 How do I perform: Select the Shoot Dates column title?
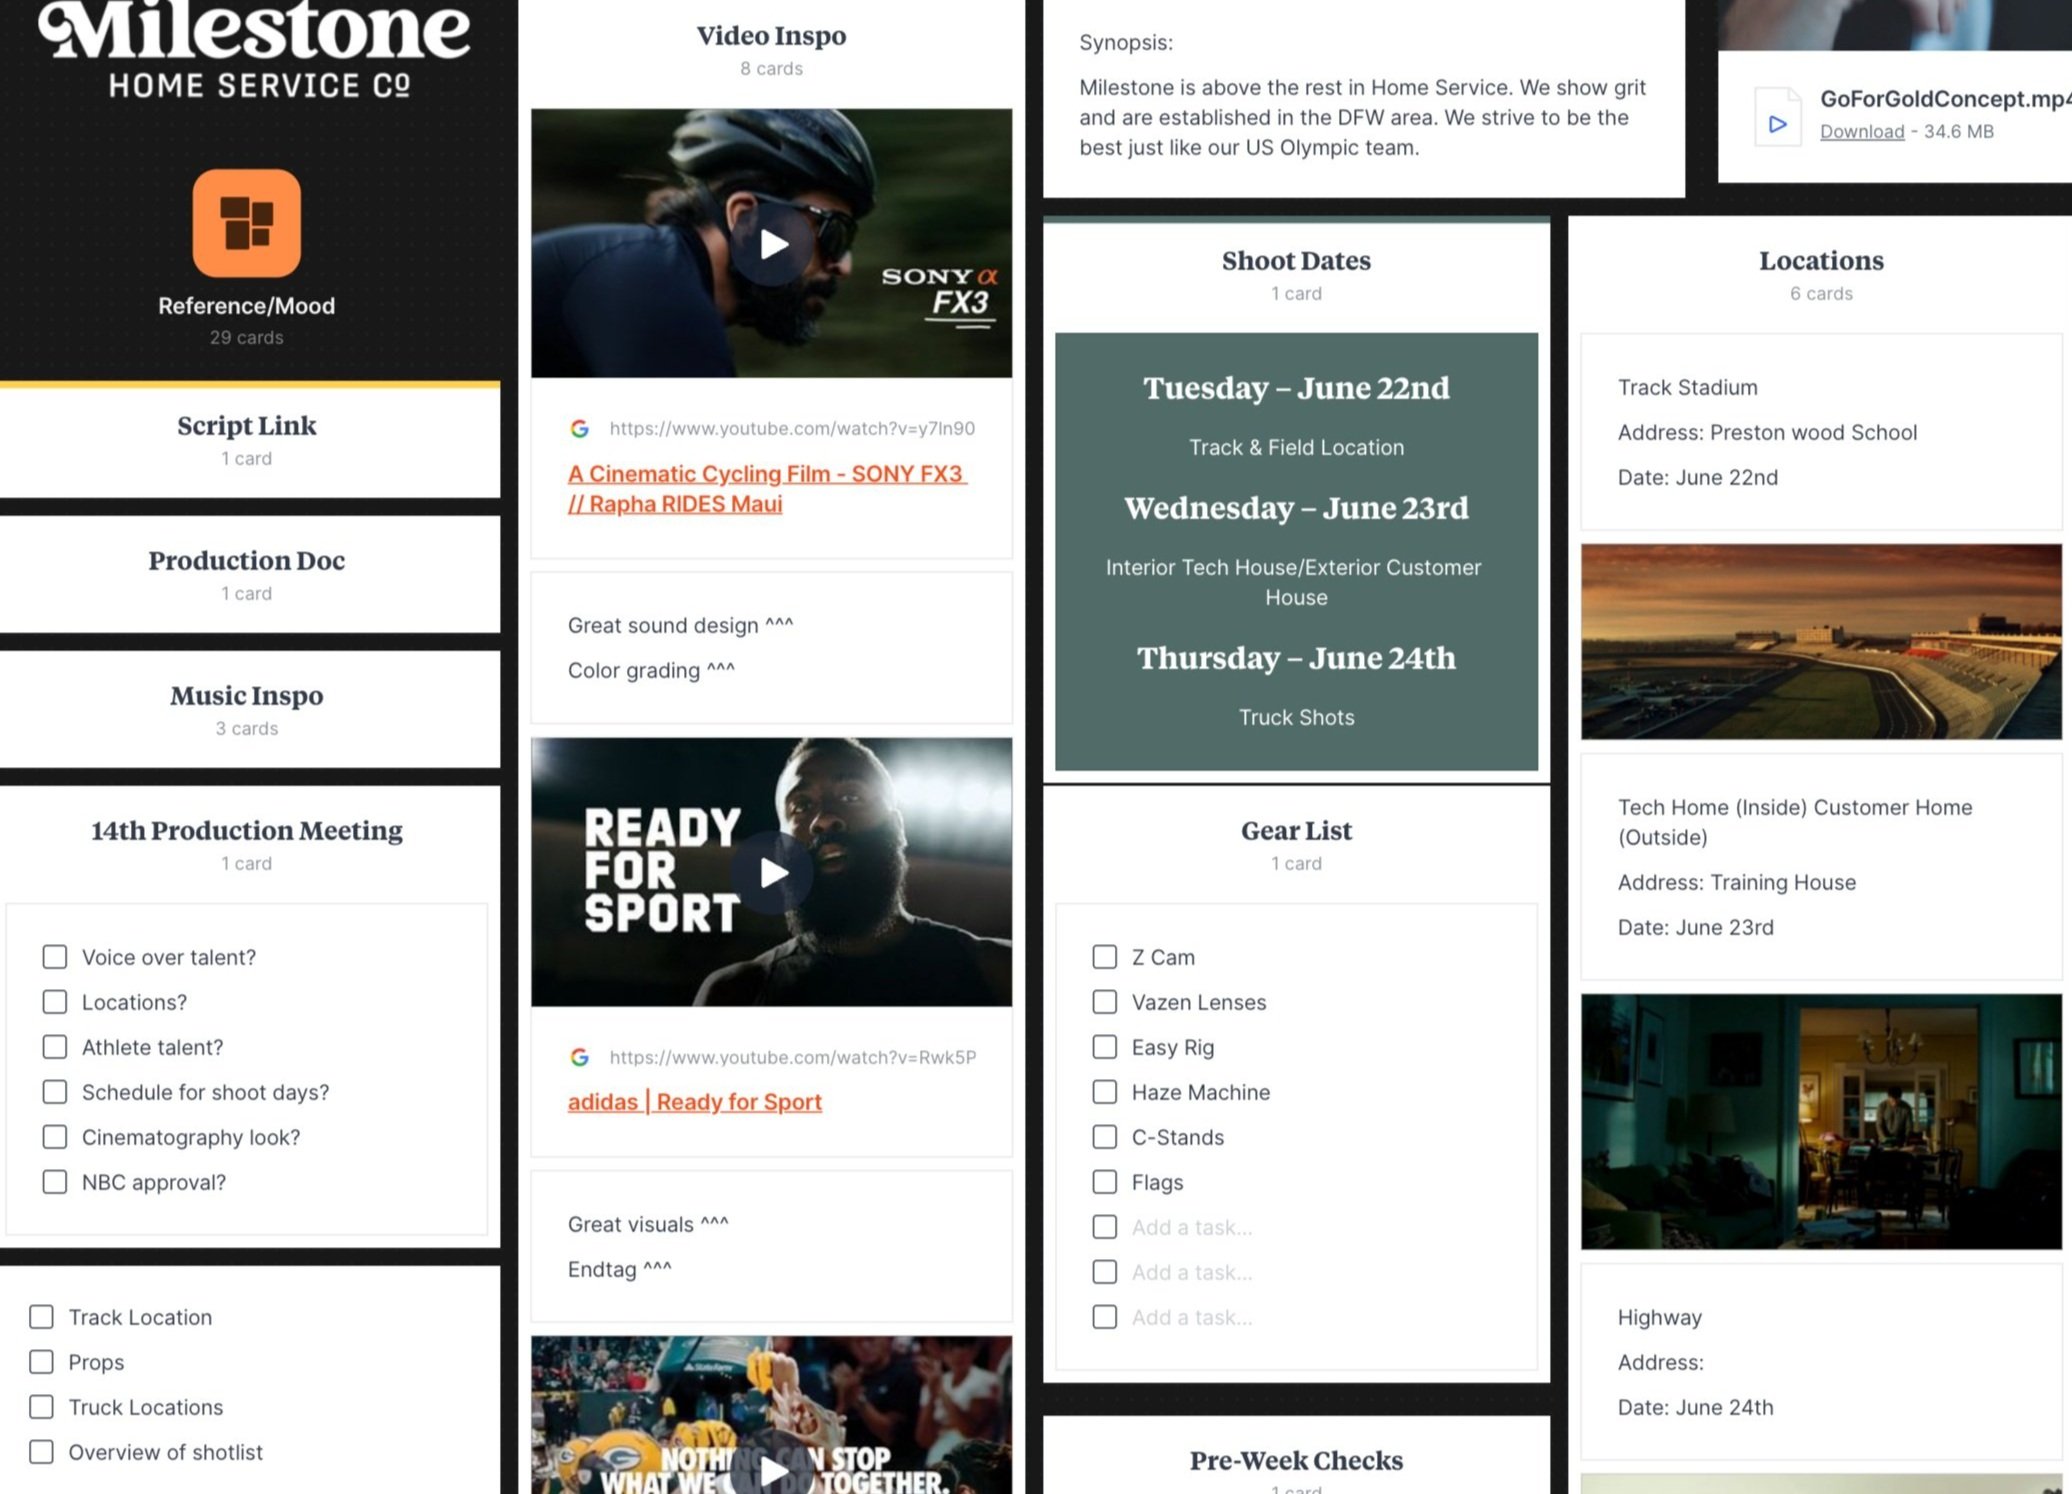pos(1296,260)
